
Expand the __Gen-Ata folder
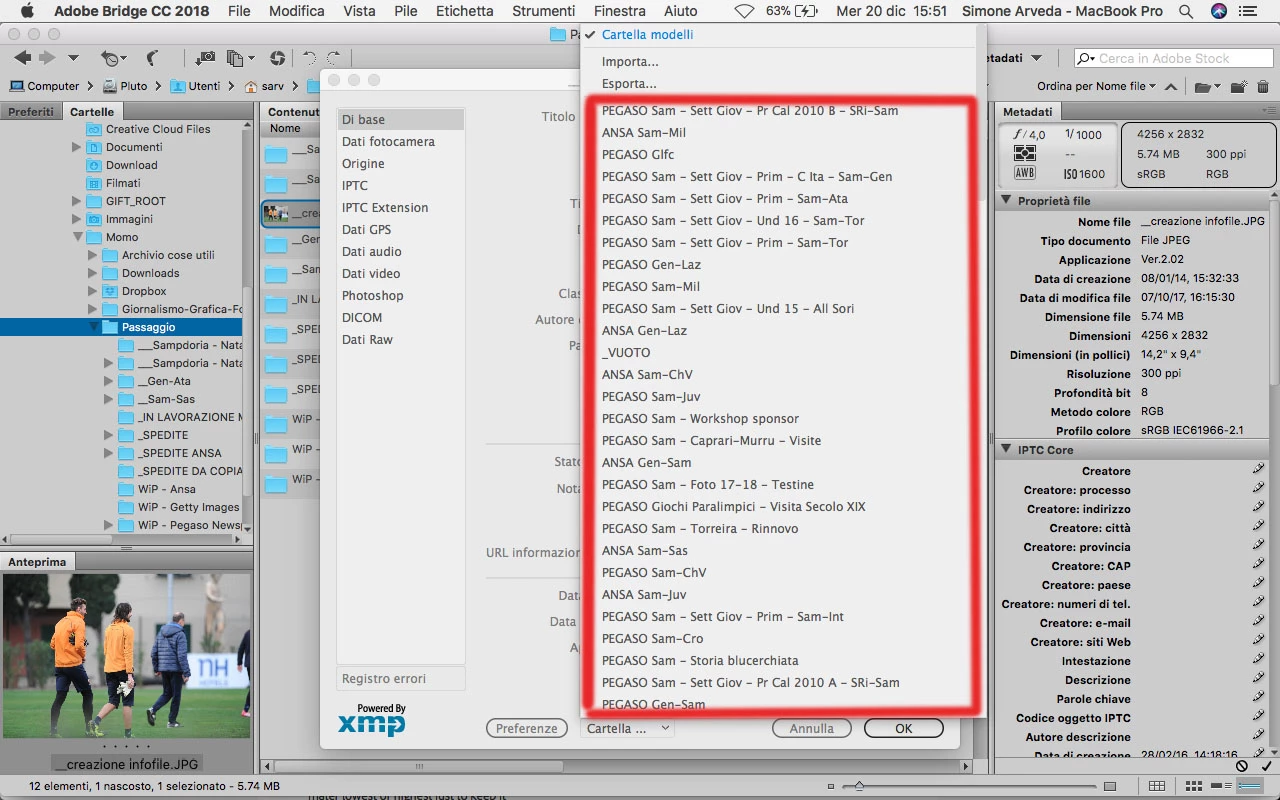pyautogui.click(x=108, y=381)
